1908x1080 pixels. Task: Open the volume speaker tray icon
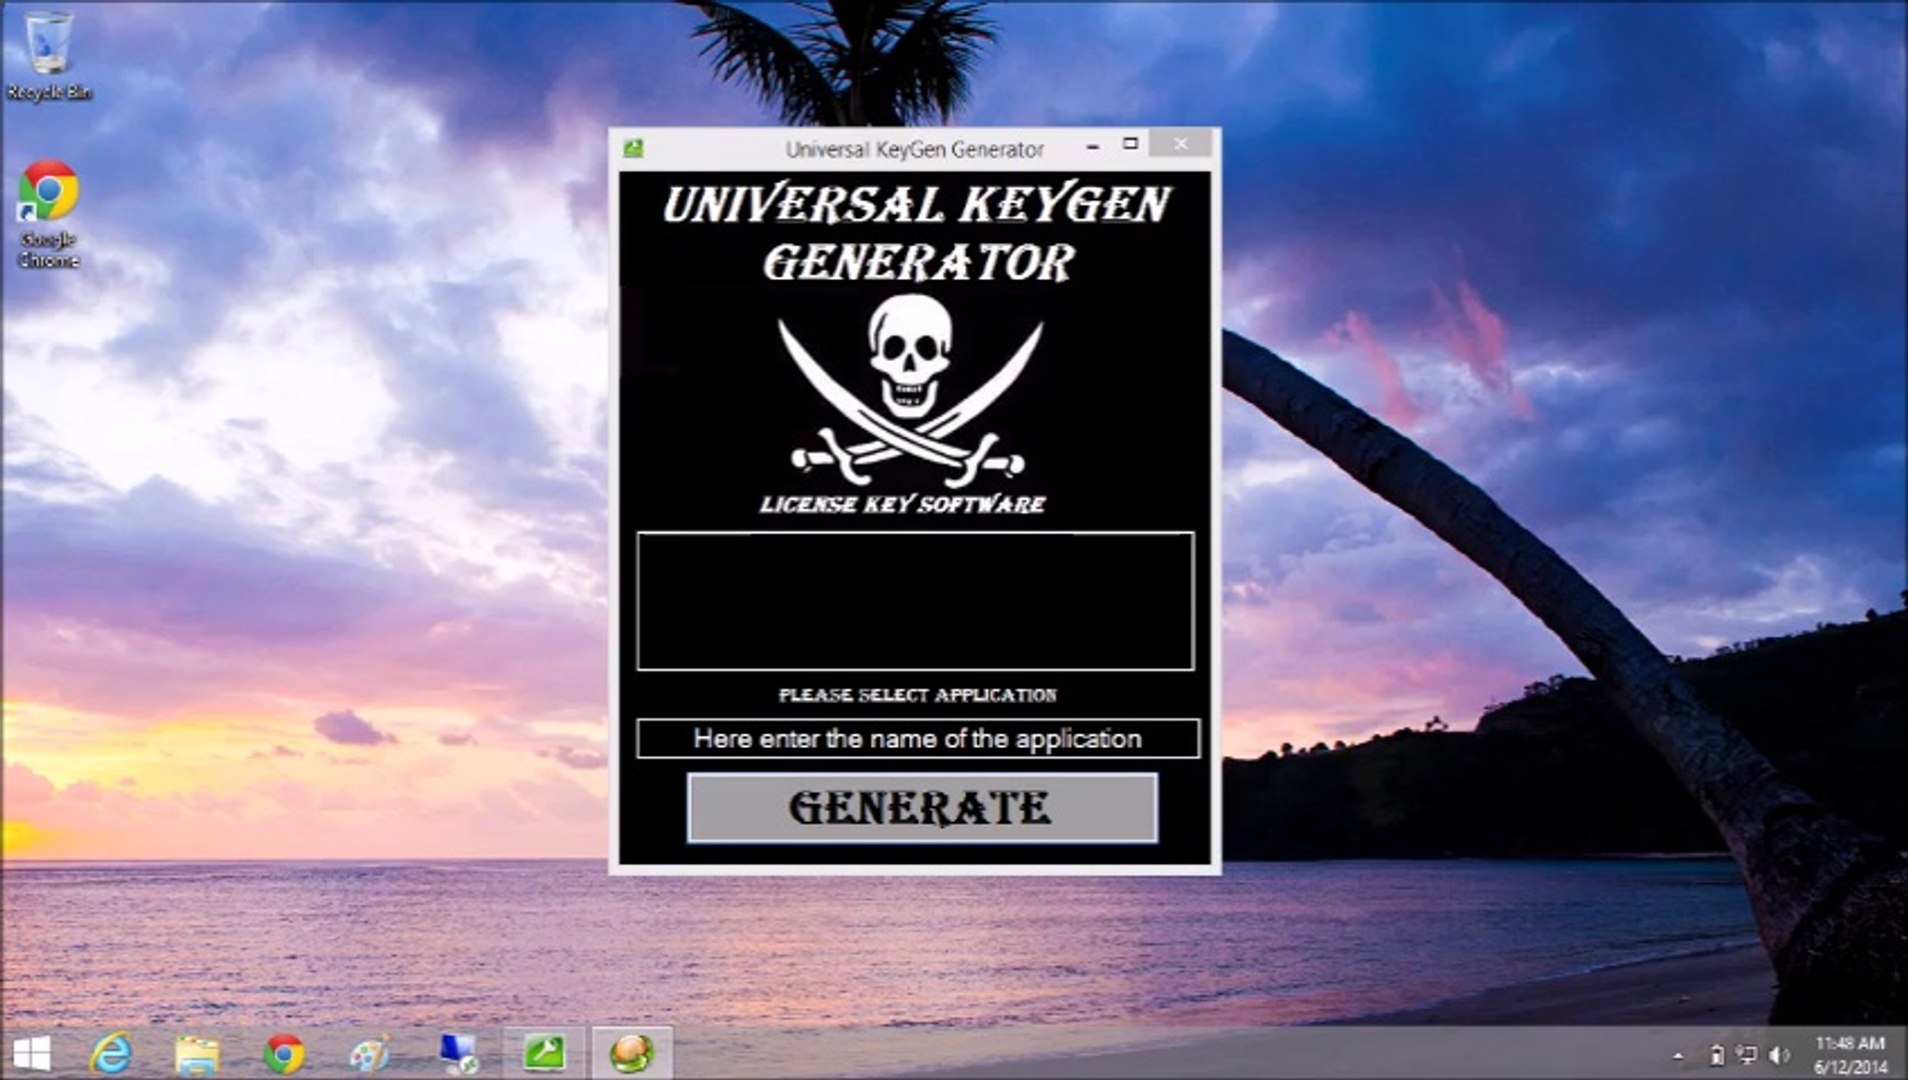[x=1779, y=1056]
